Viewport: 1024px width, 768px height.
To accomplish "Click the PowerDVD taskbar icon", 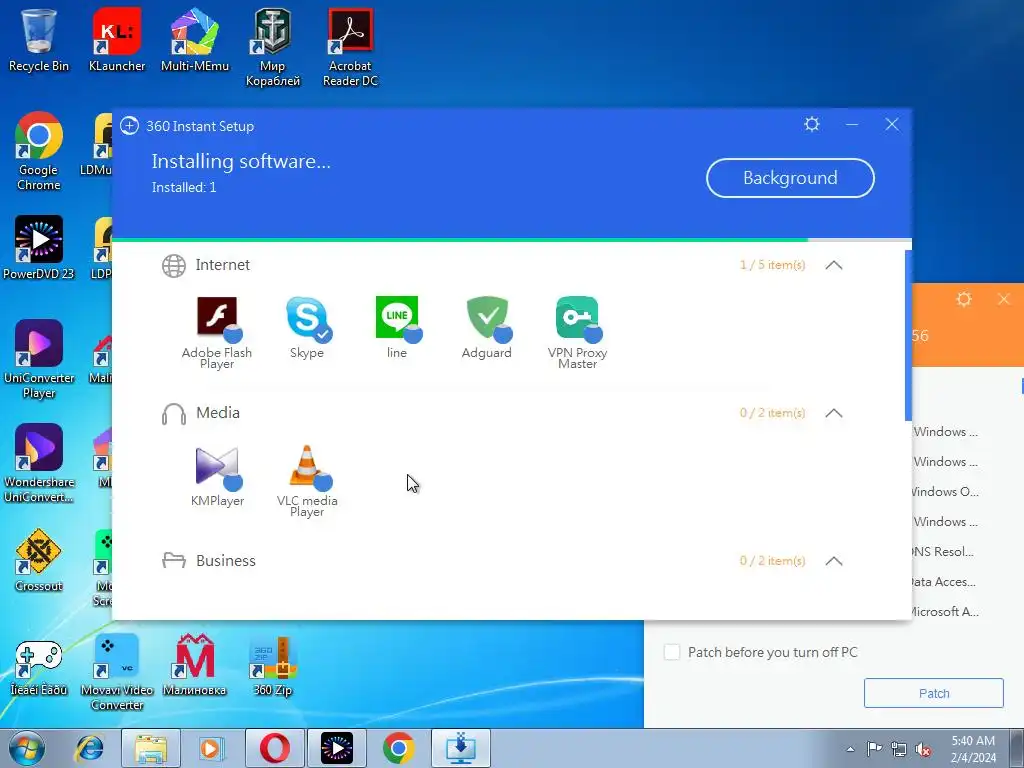I will [337, 748].
